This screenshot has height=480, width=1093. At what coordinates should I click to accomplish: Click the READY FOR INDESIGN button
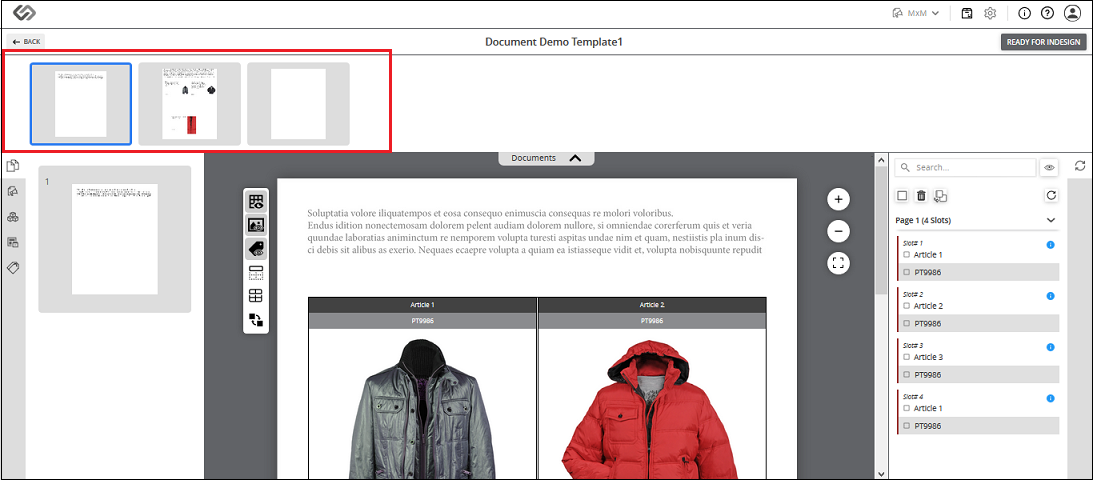(1044, 42)
